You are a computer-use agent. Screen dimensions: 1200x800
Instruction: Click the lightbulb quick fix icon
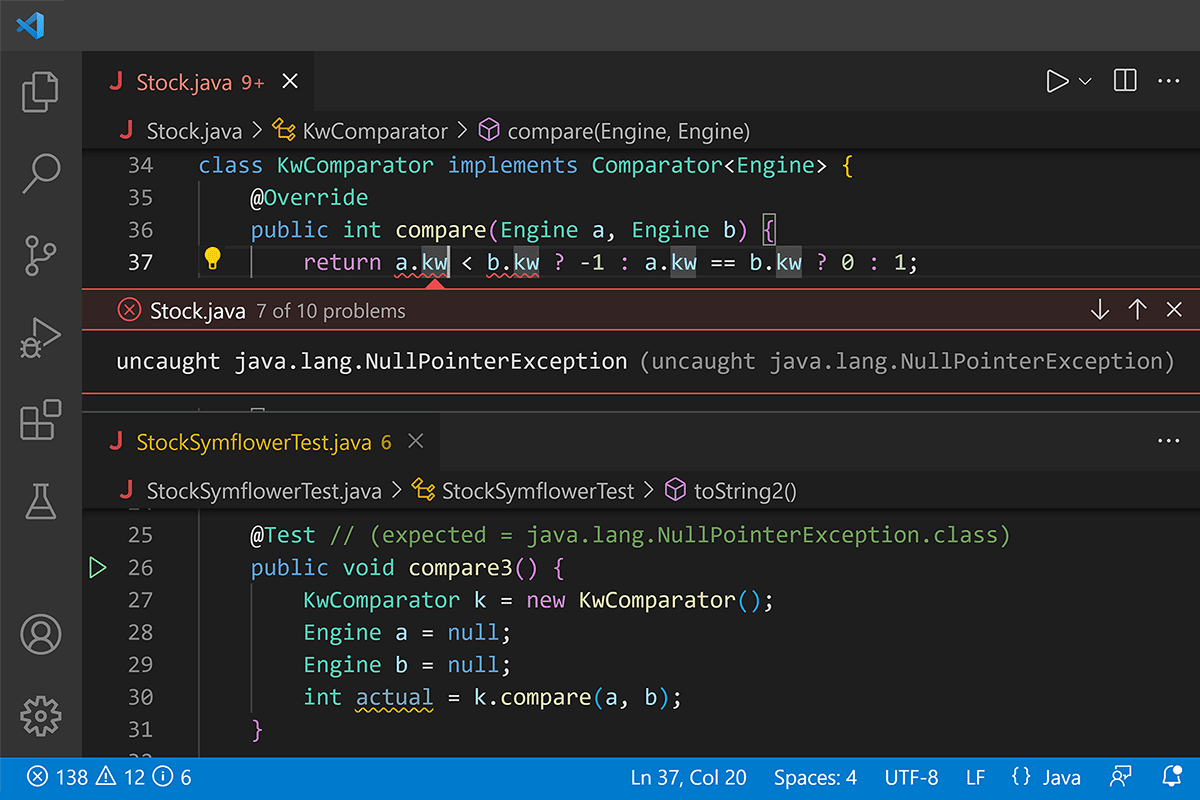pos(212,259)
